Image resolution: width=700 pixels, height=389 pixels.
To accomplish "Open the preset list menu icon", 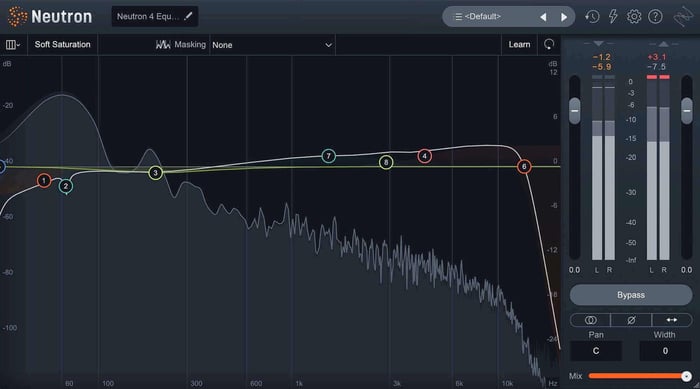I will click(458, 17).
